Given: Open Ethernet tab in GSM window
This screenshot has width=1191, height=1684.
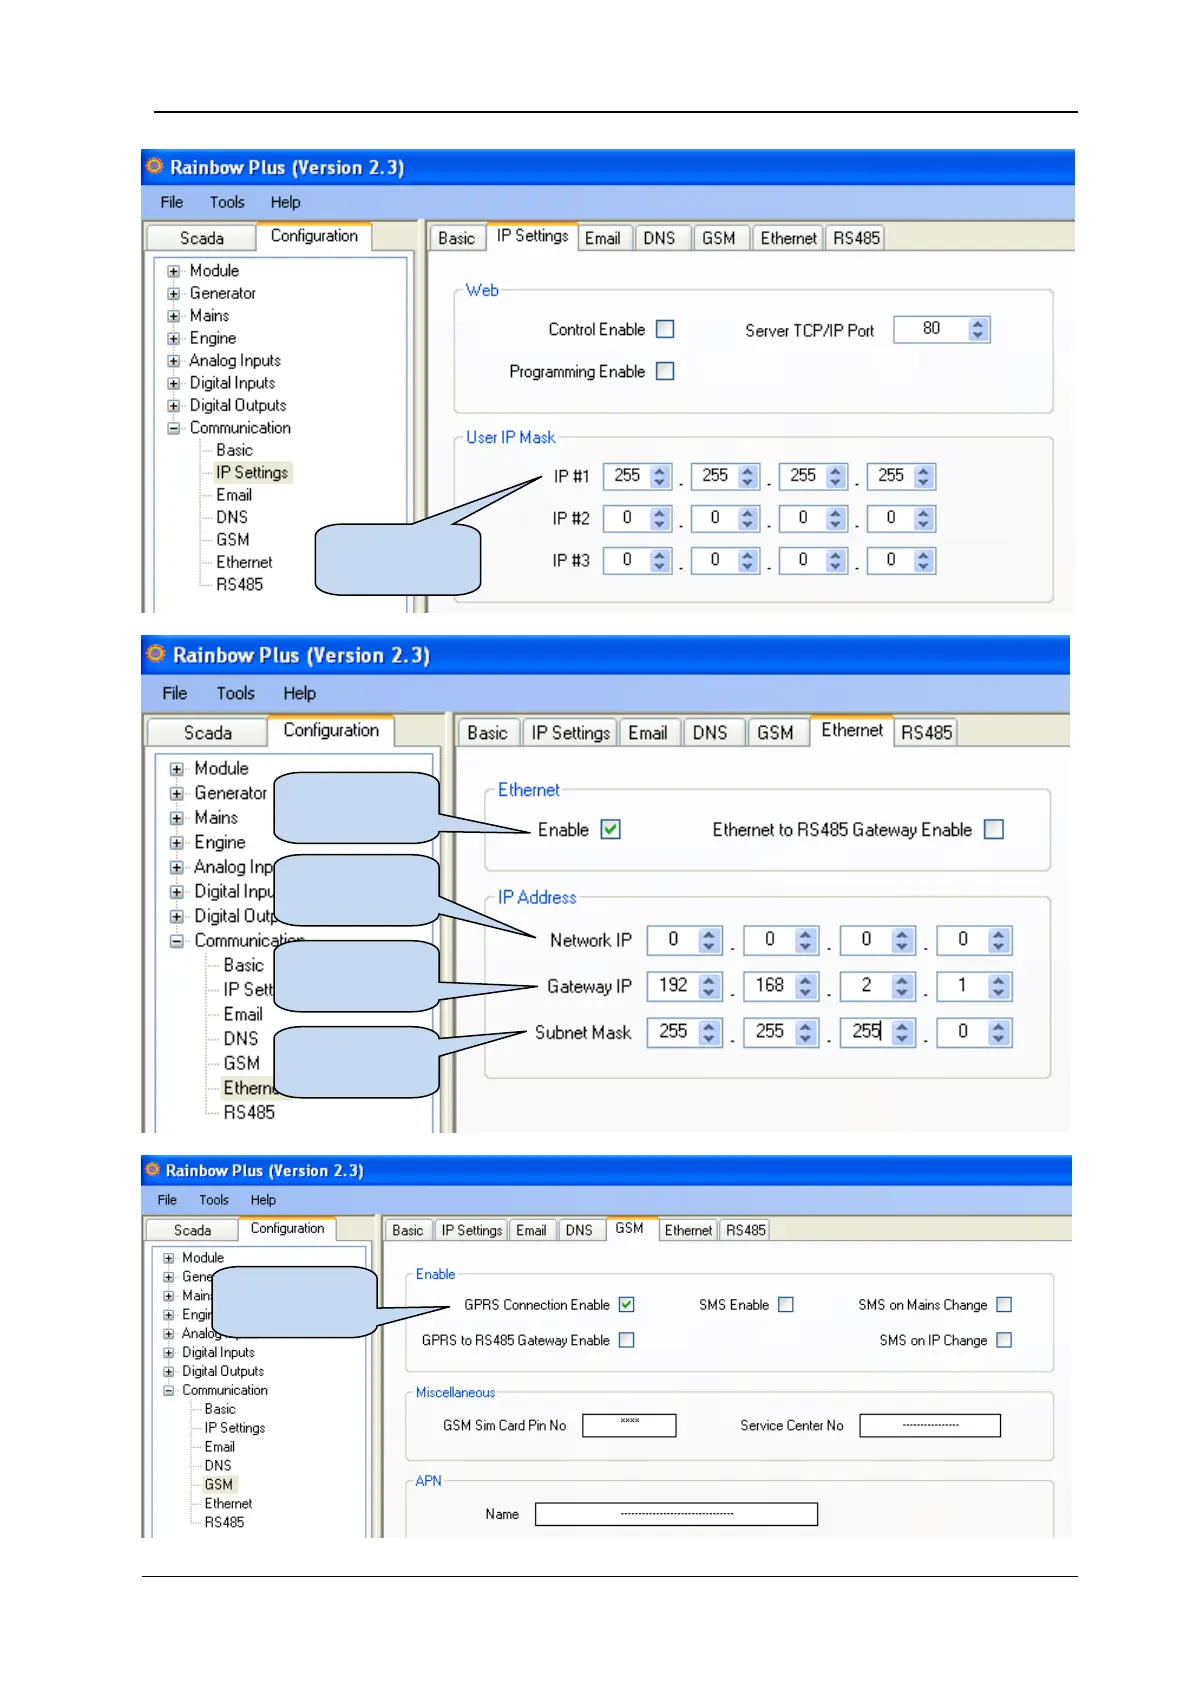Looking at the screenshot, I should coord(689,1230).
